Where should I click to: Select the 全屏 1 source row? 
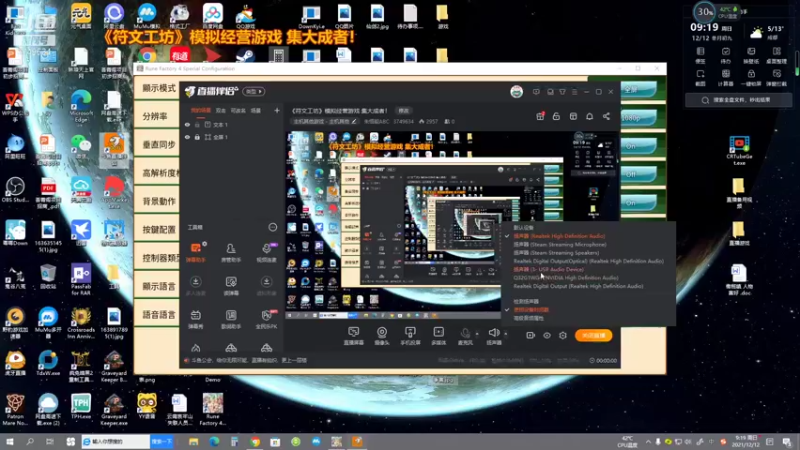pos(233,137)
